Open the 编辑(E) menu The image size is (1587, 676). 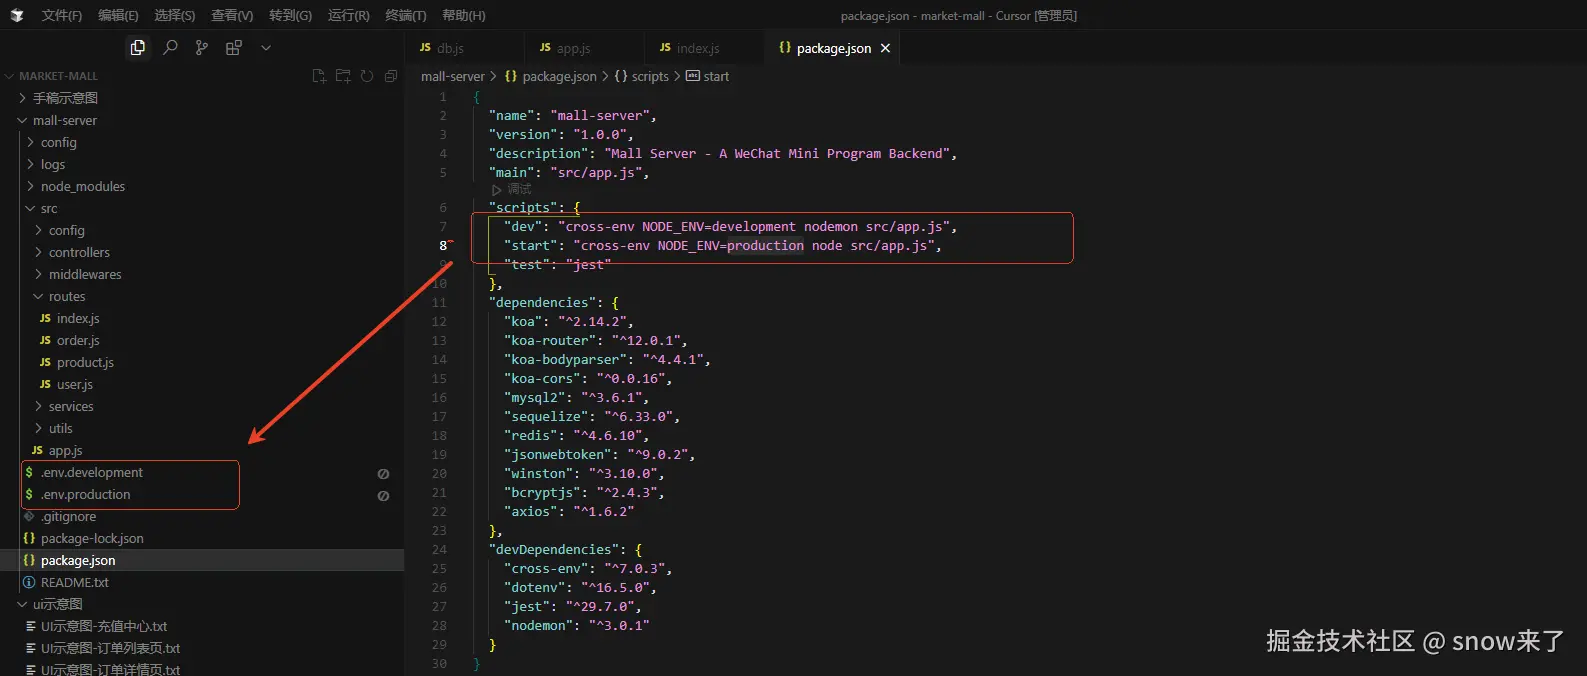(x=118, y=15)
